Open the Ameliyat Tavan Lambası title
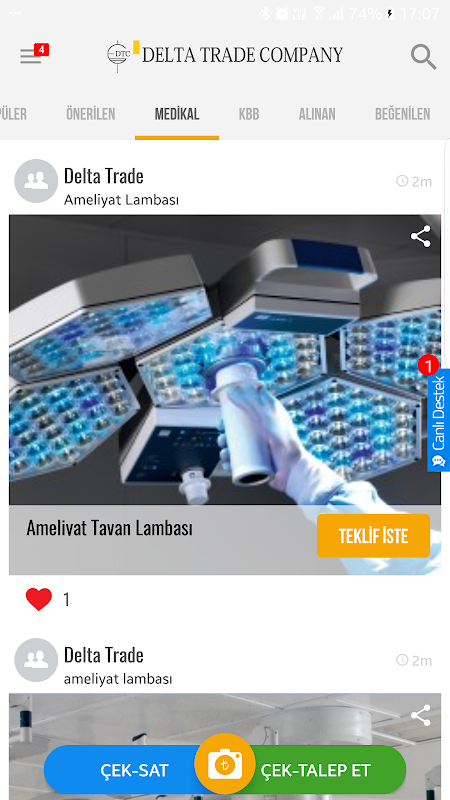Image resolution: width=450 pixels, height=800 pixels. (110, 528)
